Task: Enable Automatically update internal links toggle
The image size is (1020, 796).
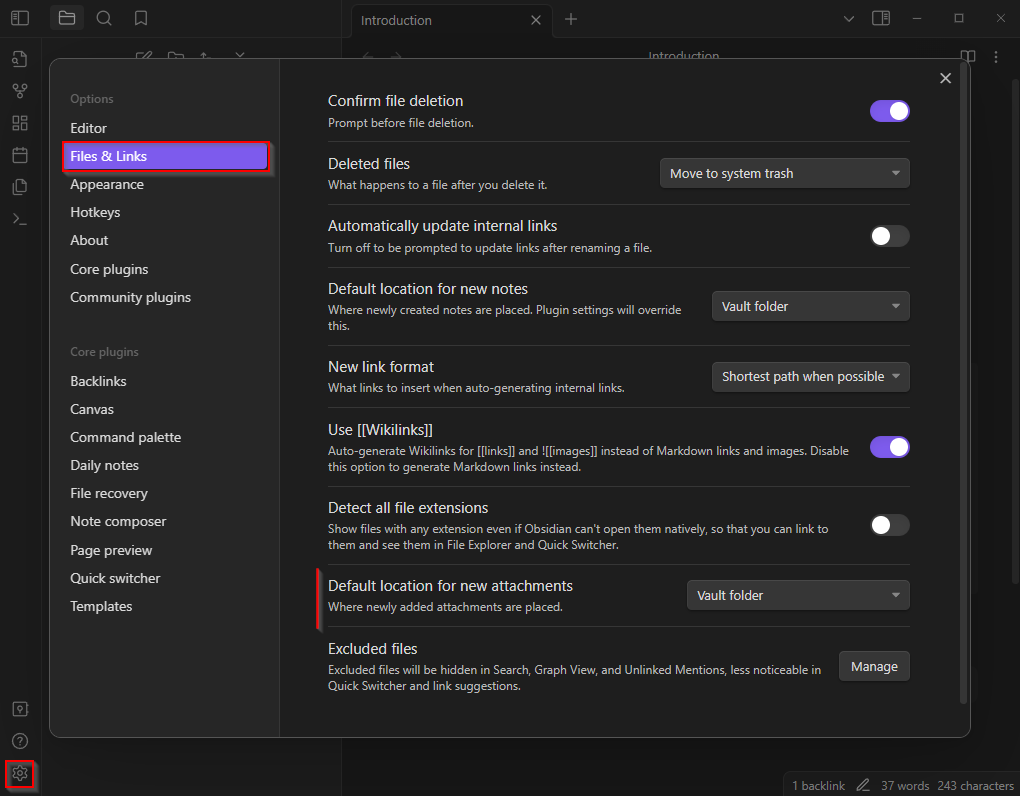Action: (889, 236)
